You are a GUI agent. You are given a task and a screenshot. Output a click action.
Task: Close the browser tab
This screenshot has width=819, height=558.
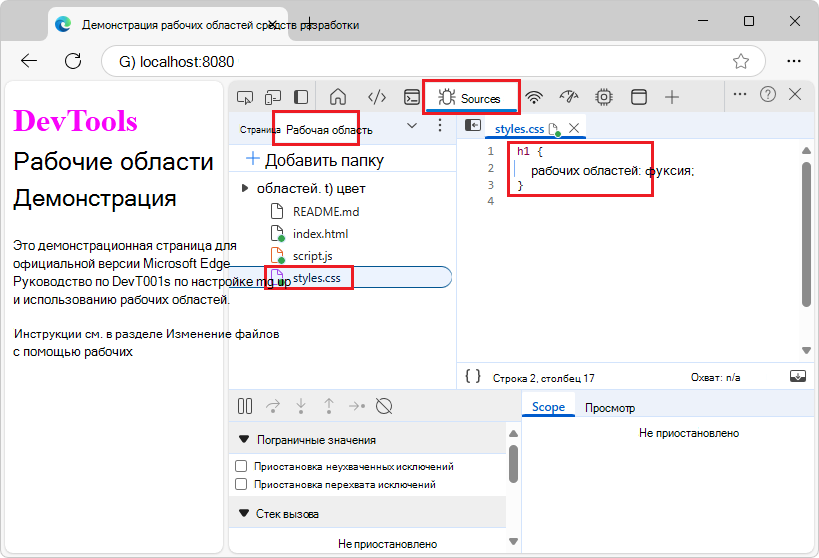pos(273,24)
